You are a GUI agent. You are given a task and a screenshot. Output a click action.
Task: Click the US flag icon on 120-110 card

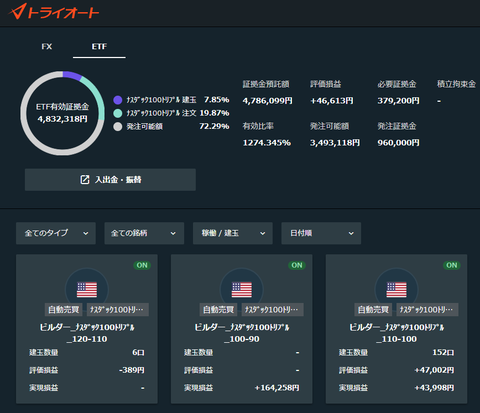(87, 290)
